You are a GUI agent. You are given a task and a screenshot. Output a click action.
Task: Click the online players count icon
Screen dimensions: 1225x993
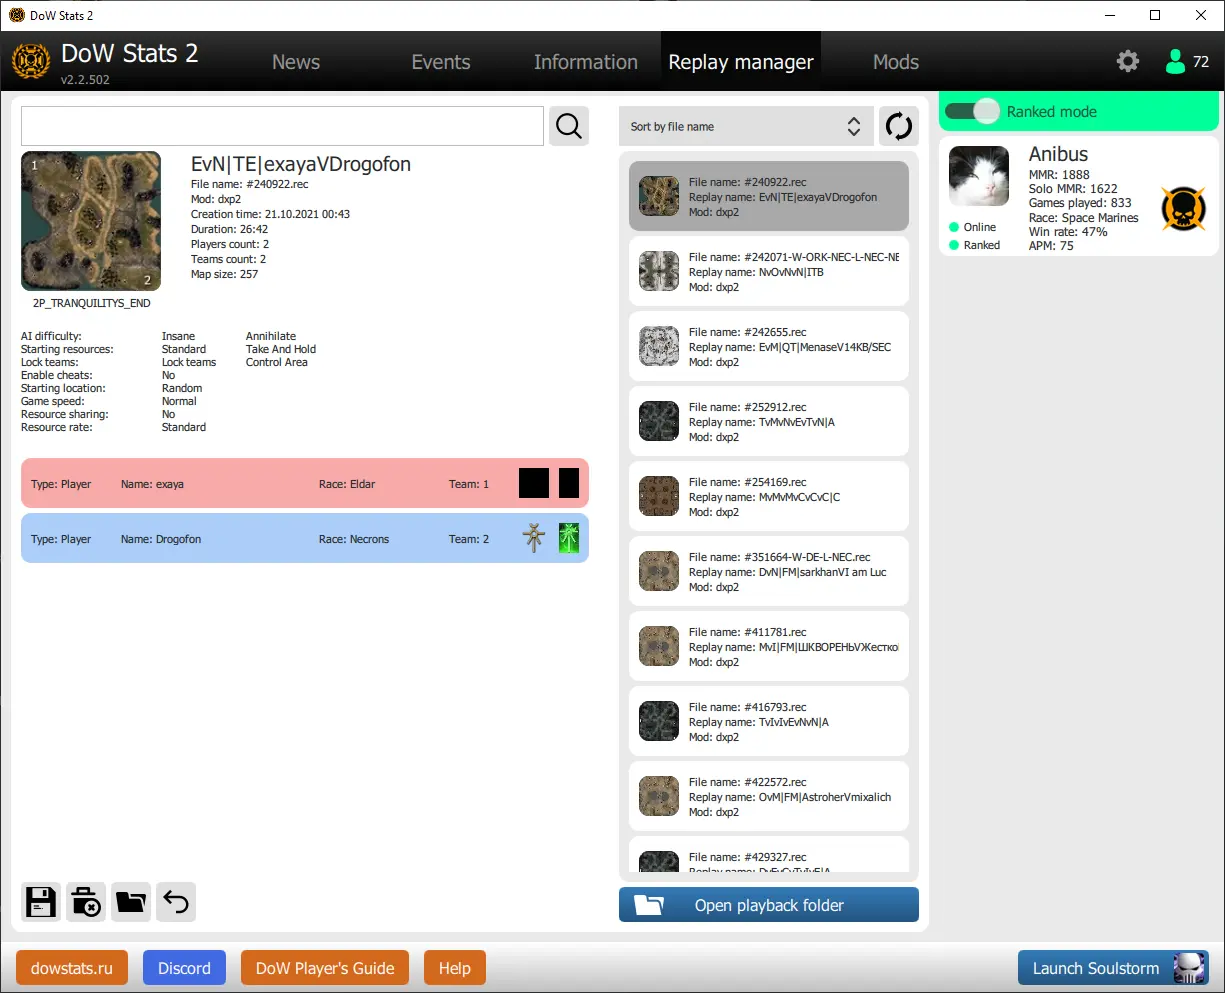coord(1175,61)
